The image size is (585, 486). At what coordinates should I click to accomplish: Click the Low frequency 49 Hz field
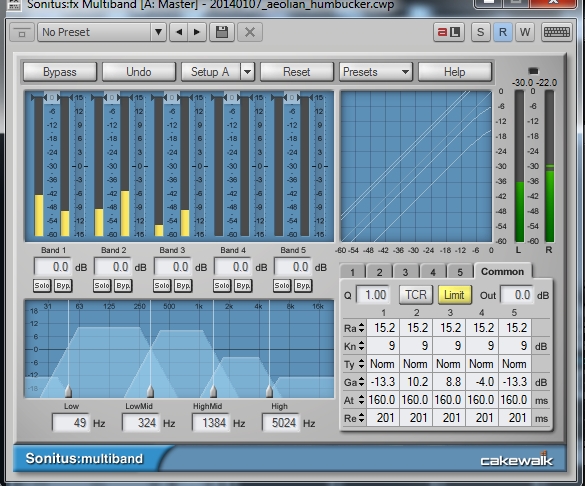click(x=71, y=423)
